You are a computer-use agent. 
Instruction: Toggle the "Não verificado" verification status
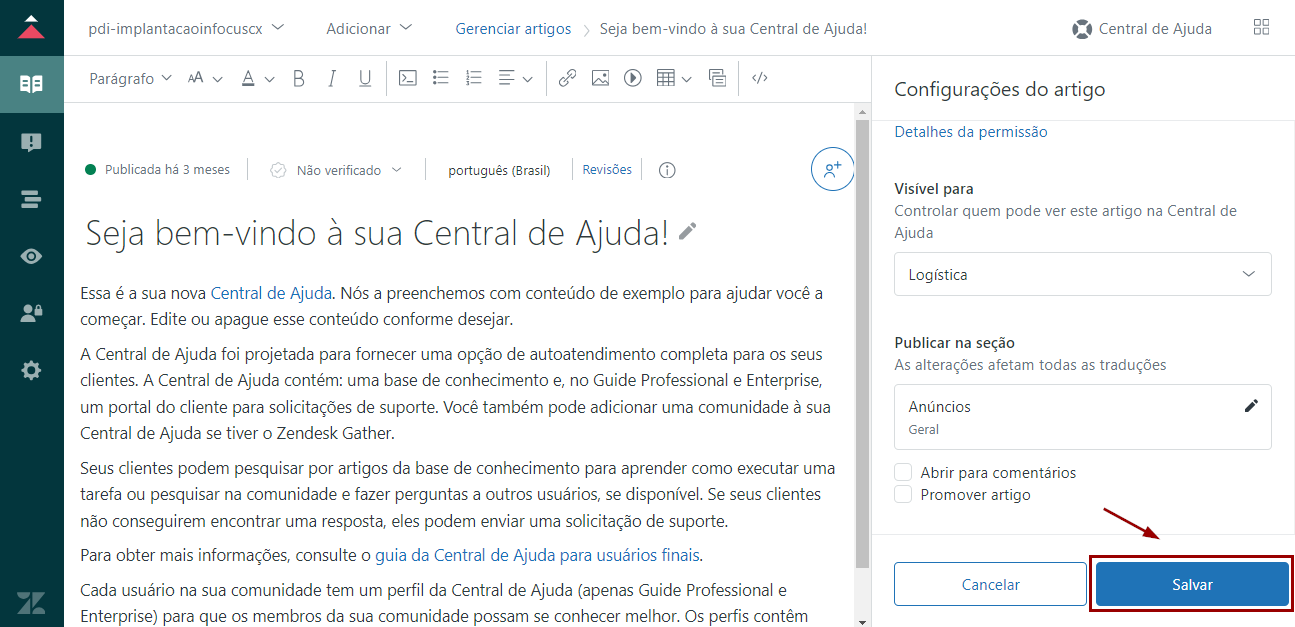click(337, 170)
